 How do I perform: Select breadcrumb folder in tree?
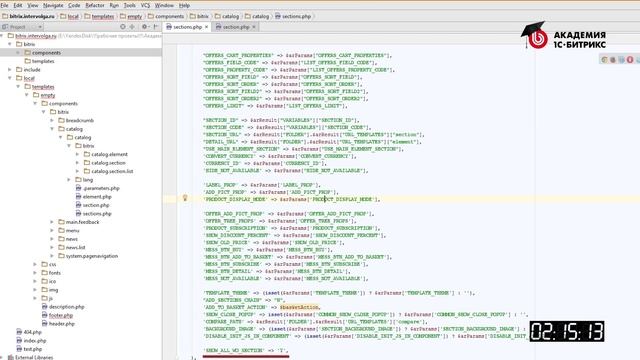coord(76,120)
